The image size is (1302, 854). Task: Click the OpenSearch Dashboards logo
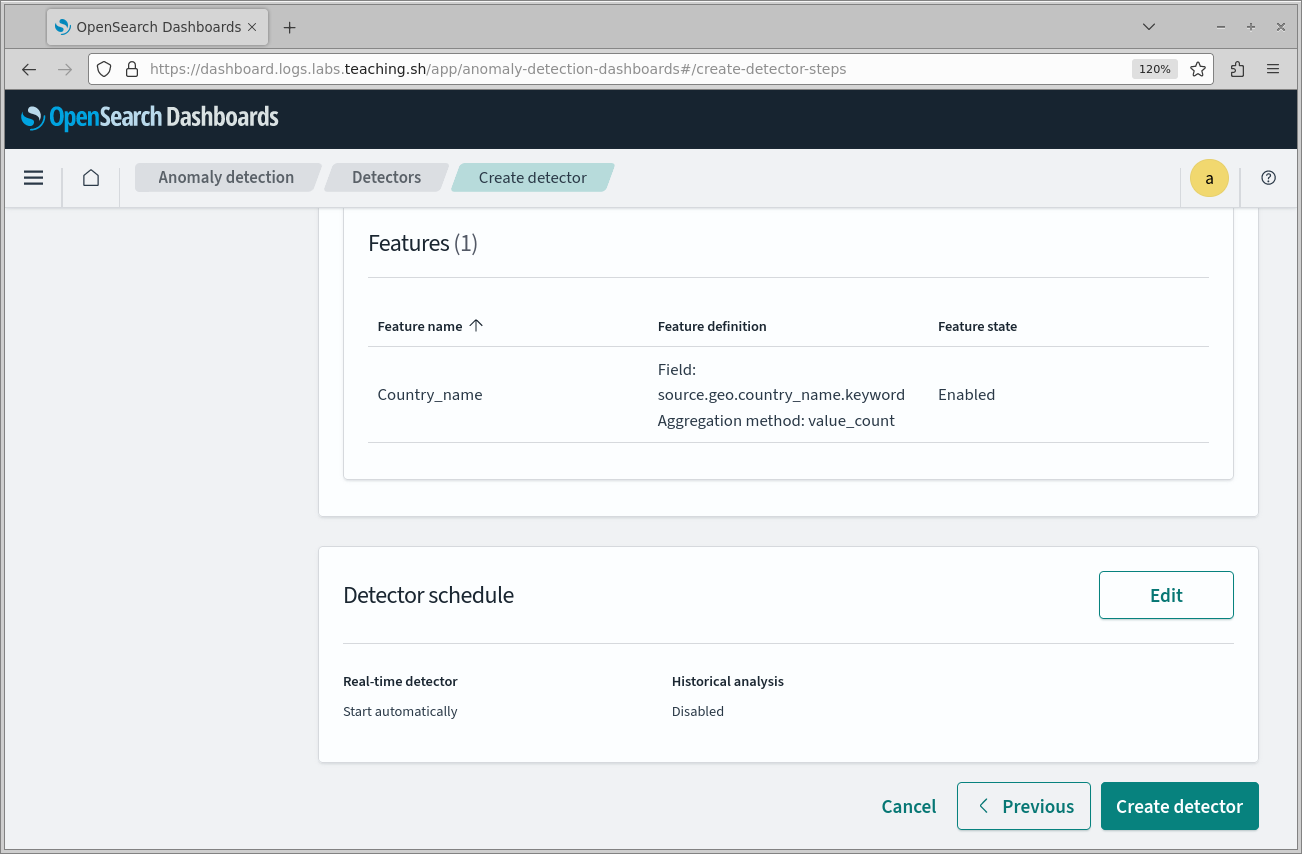[x=150, y=118]
